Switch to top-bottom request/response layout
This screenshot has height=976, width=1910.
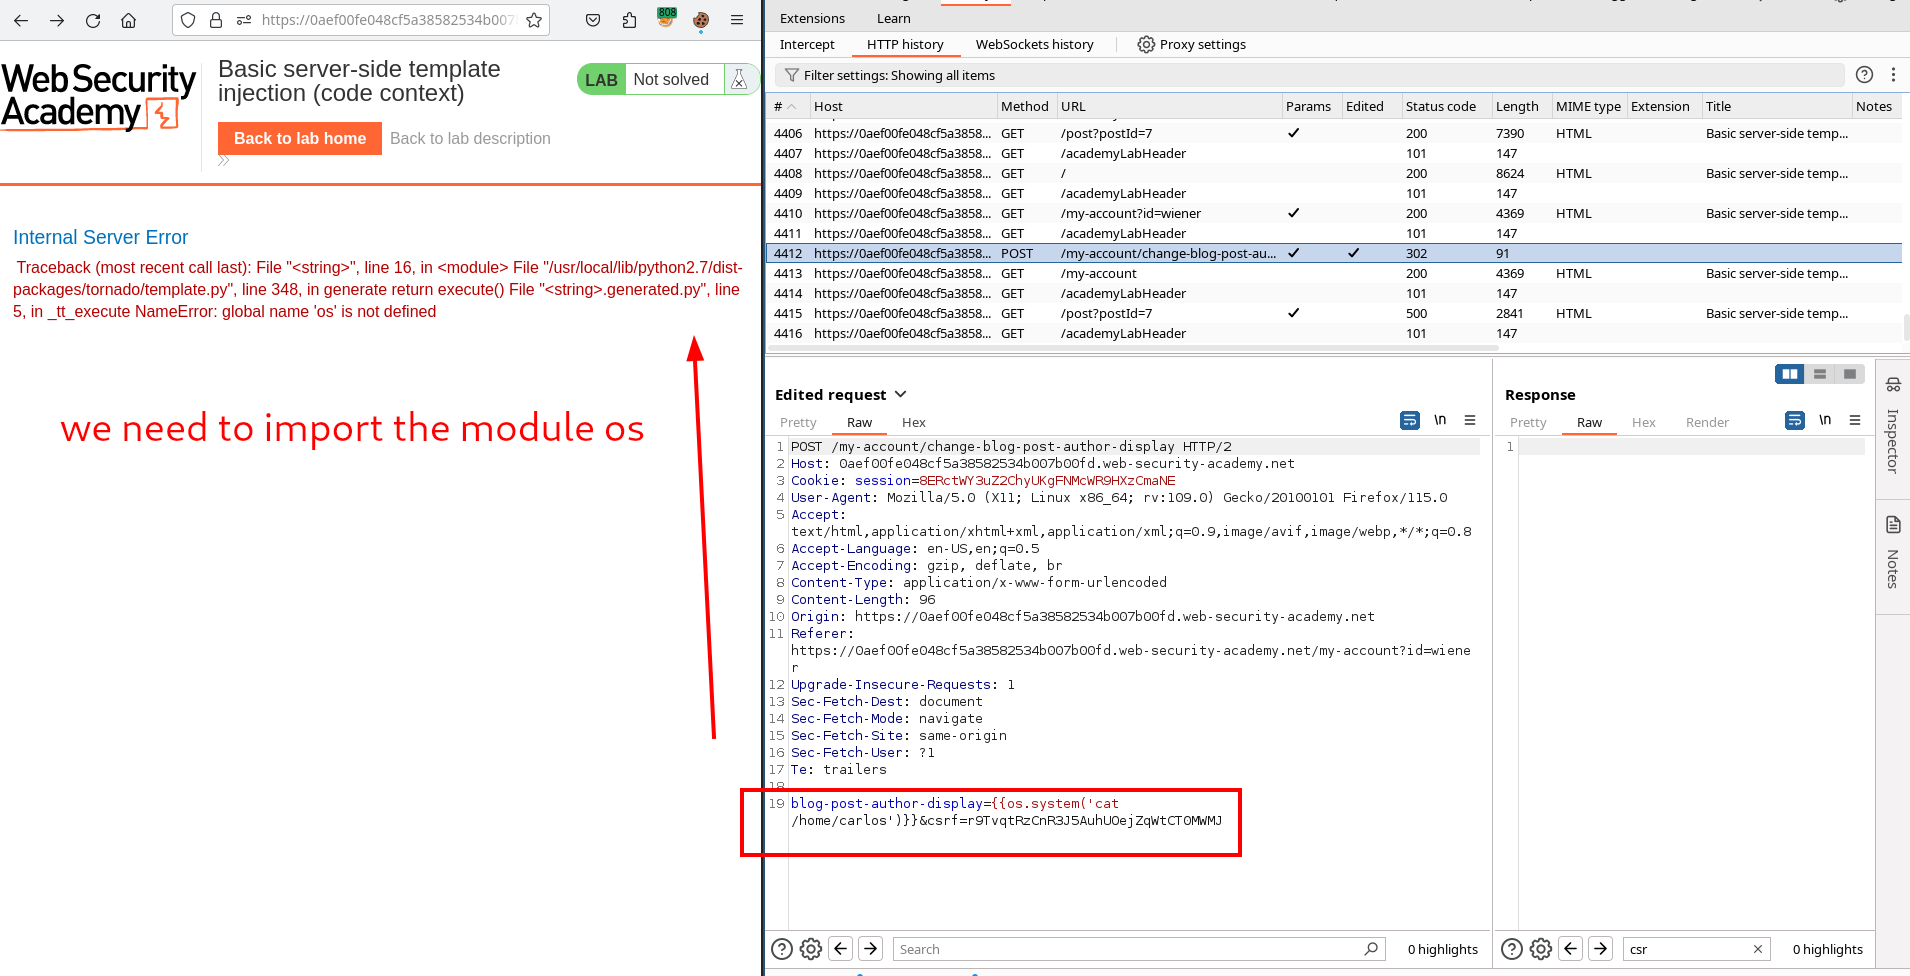pyautogui.click(x=1820, y=374)
